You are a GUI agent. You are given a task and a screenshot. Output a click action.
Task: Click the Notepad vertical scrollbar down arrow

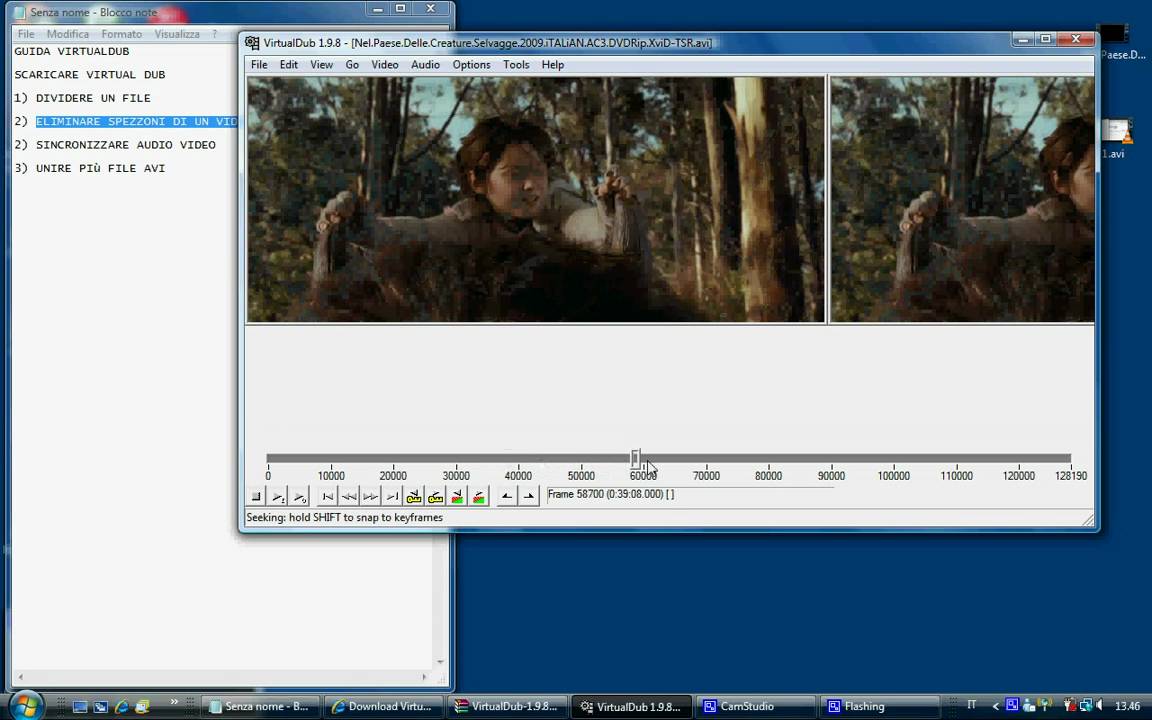pos(440,662)
